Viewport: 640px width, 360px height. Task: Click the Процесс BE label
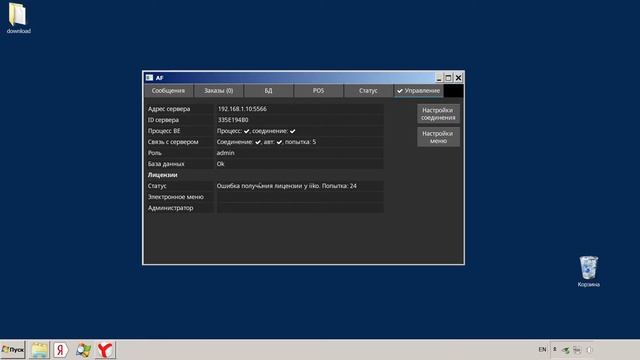[164, 131]
